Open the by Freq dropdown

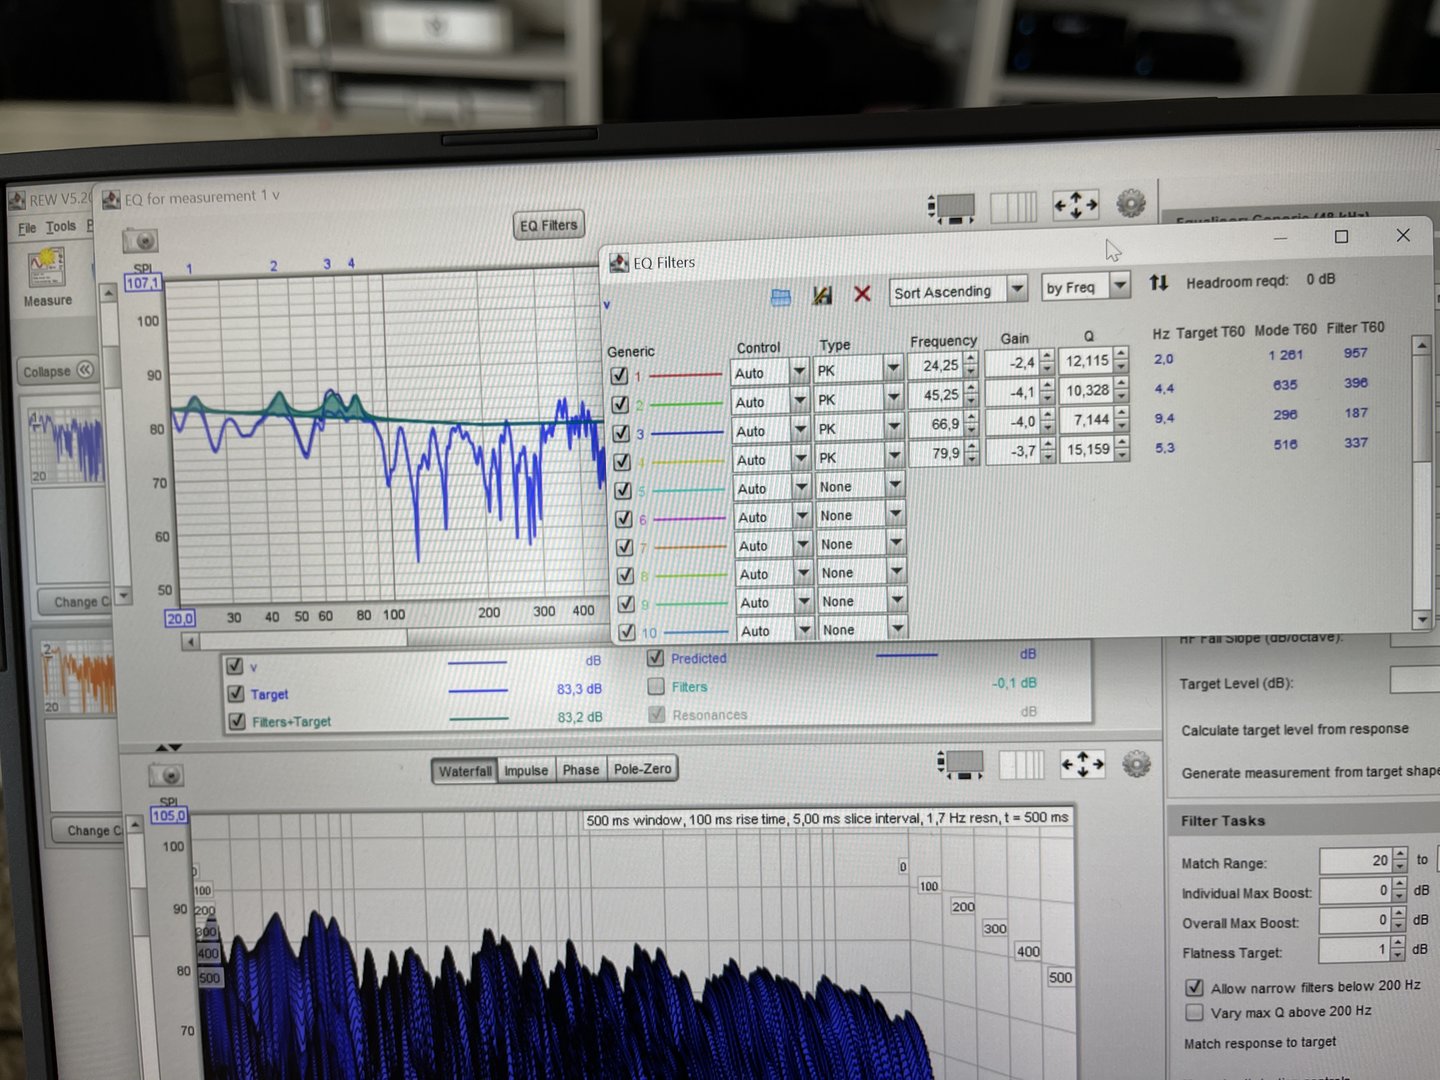1119,286
